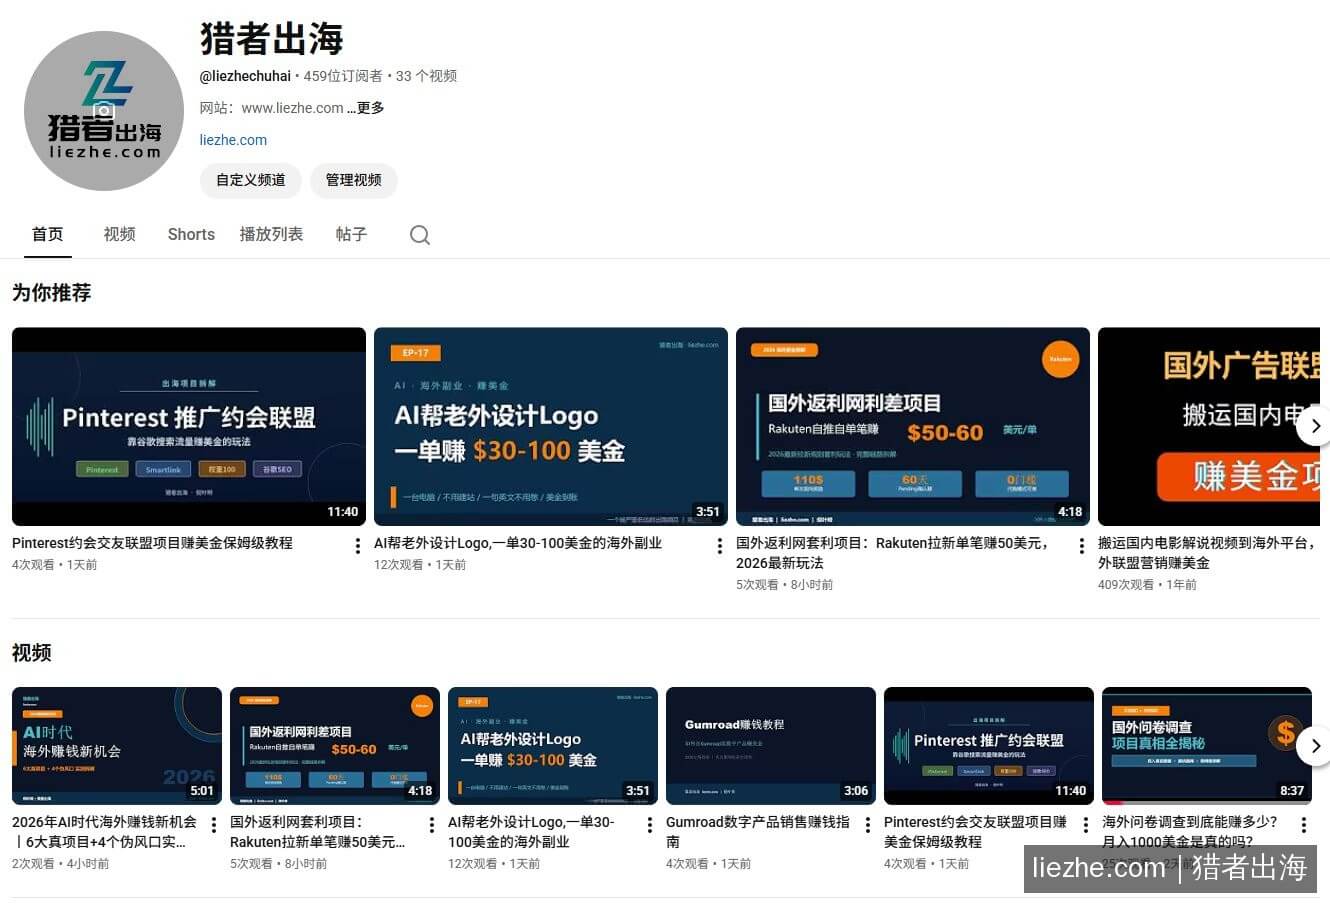
Task: Open the liezhe.com channel link
Action: coord(233,140)
